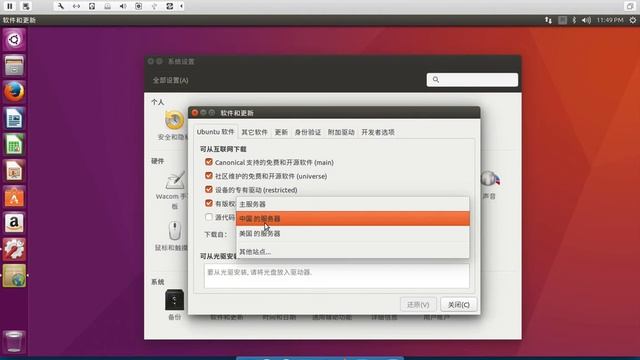
Task: Click the CD-ROM install list box
Action: click(337, 276)
